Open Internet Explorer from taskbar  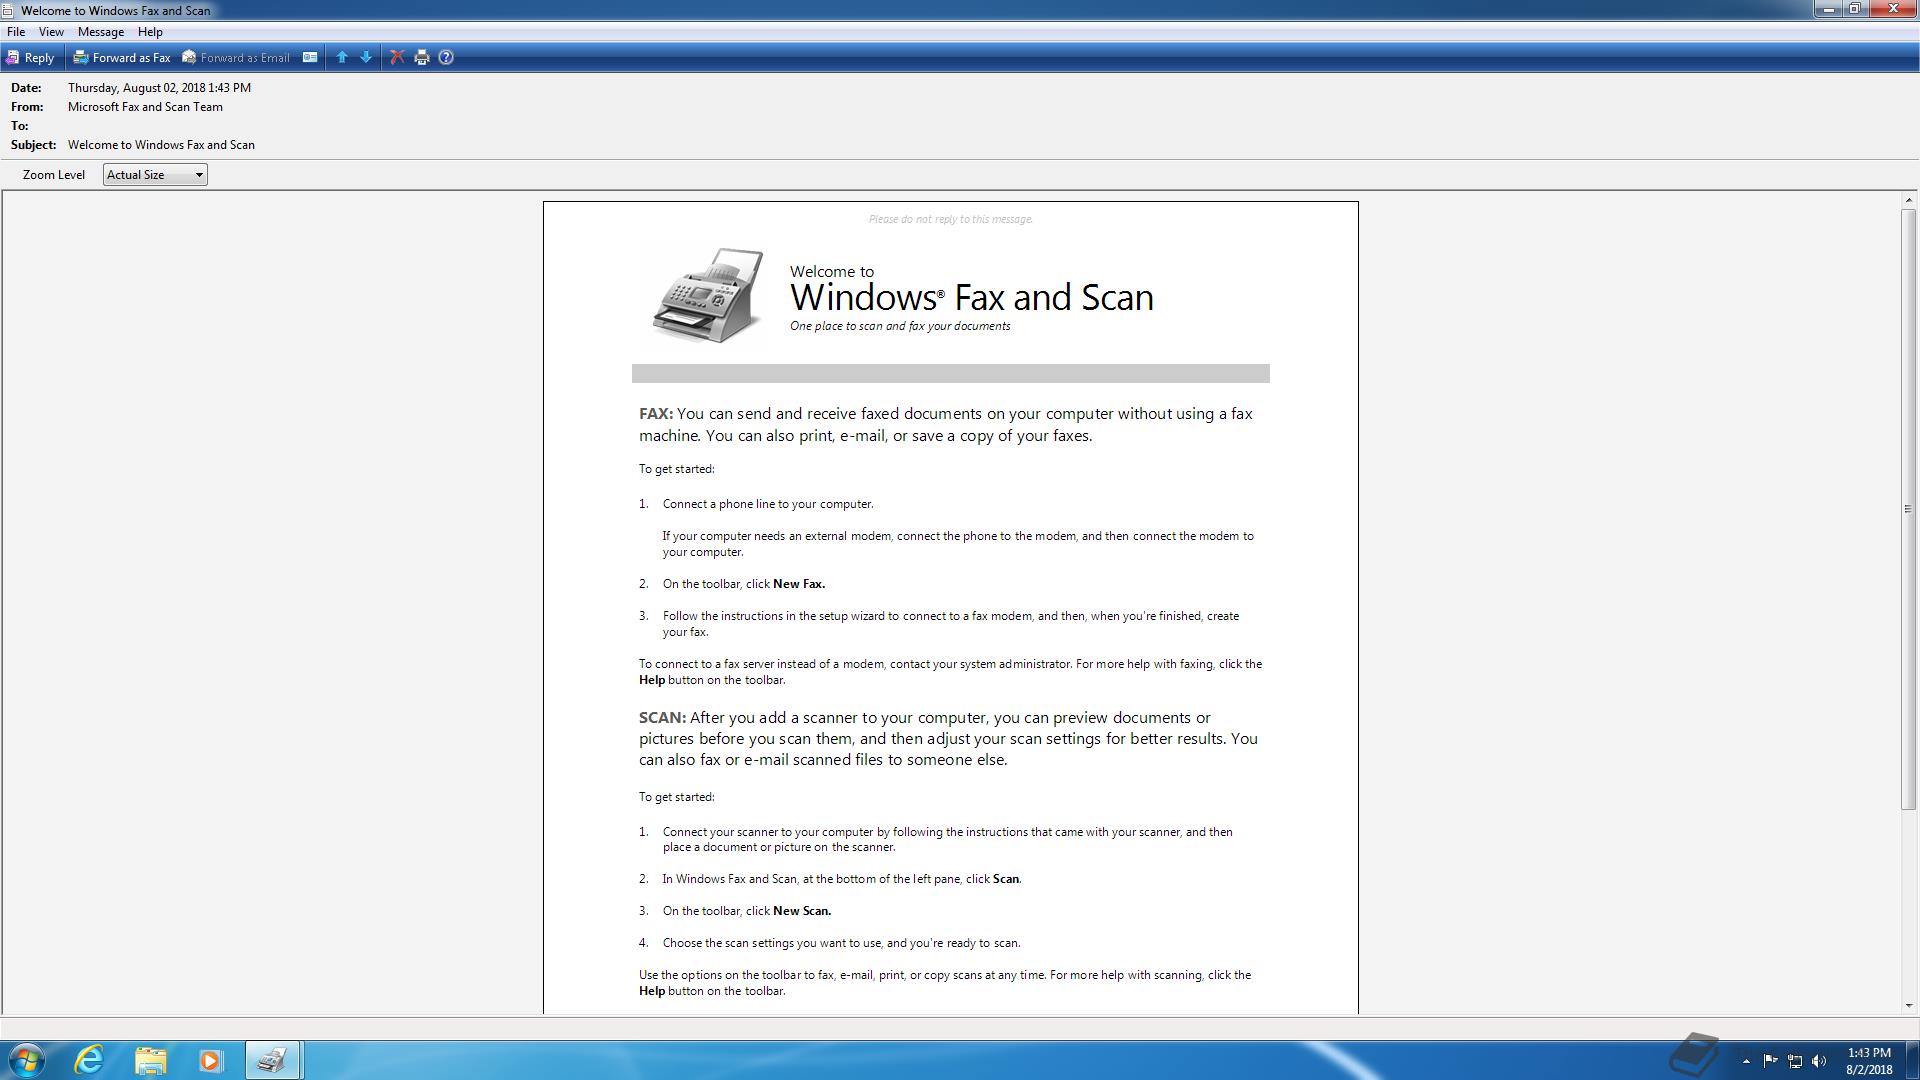point(90,1060)
